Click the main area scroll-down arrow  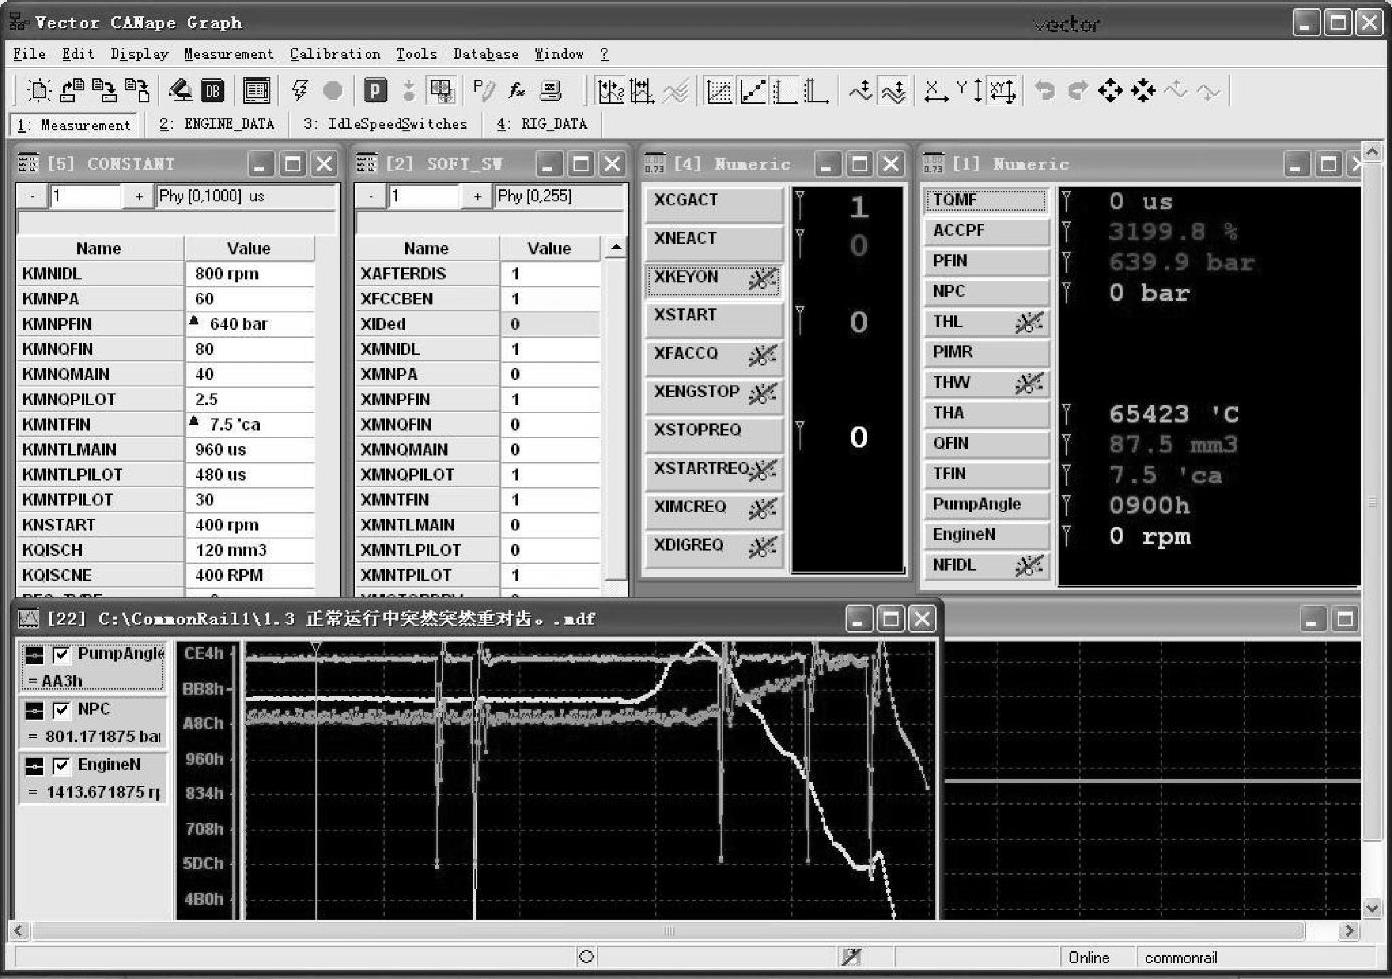(1373, 908)
